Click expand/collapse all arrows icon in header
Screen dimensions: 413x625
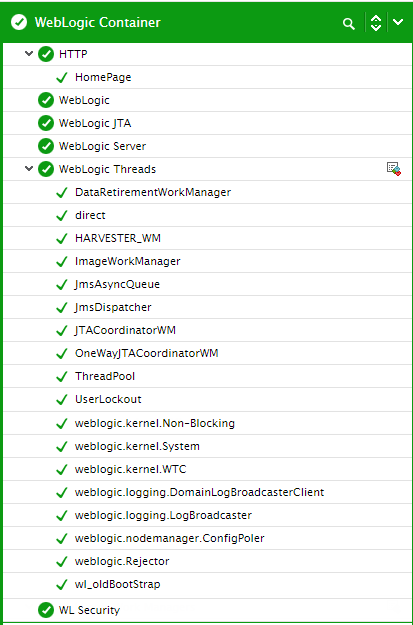click(x=376, y=23)
